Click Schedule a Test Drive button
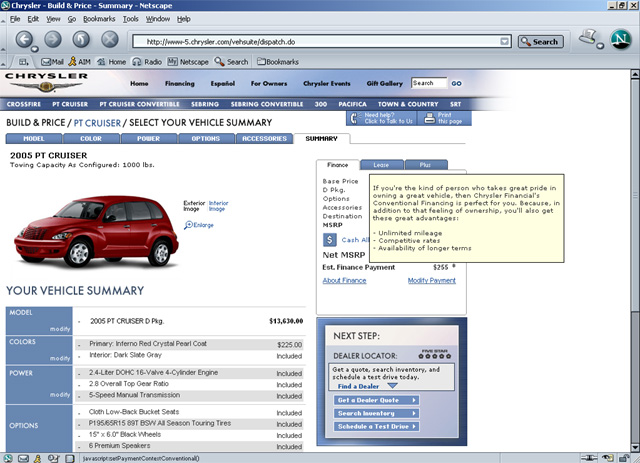640x463 pixels. (376, 426)
